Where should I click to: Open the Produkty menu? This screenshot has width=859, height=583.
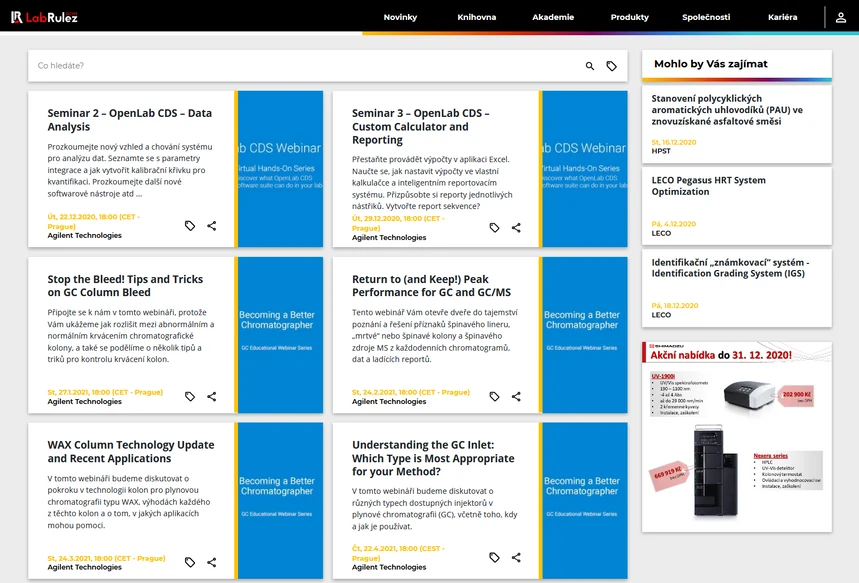629,17
